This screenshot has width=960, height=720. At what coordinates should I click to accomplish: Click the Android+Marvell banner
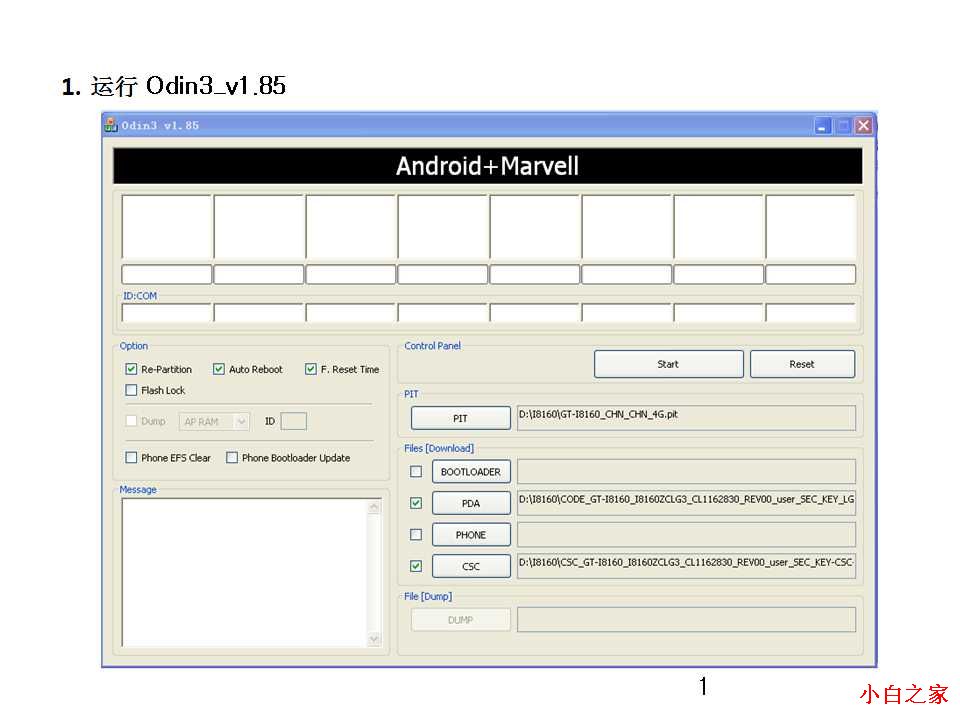tap(487, 166)
